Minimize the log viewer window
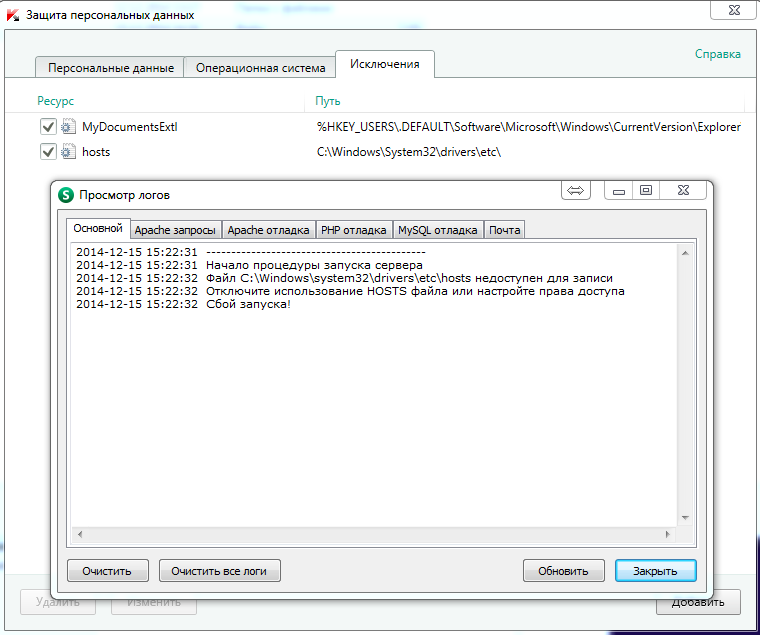 [620, 190]
